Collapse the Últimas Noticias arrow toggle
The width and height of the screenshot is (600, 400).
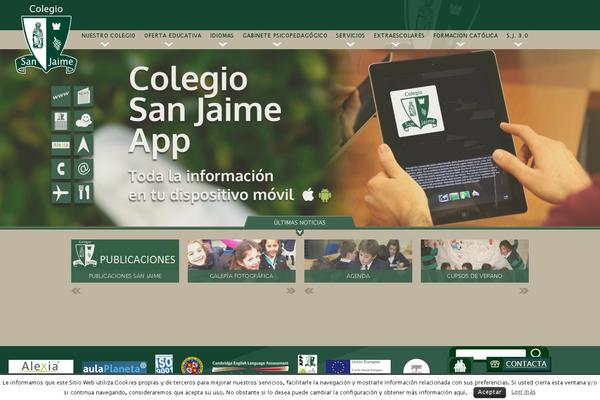coord(300,232)
